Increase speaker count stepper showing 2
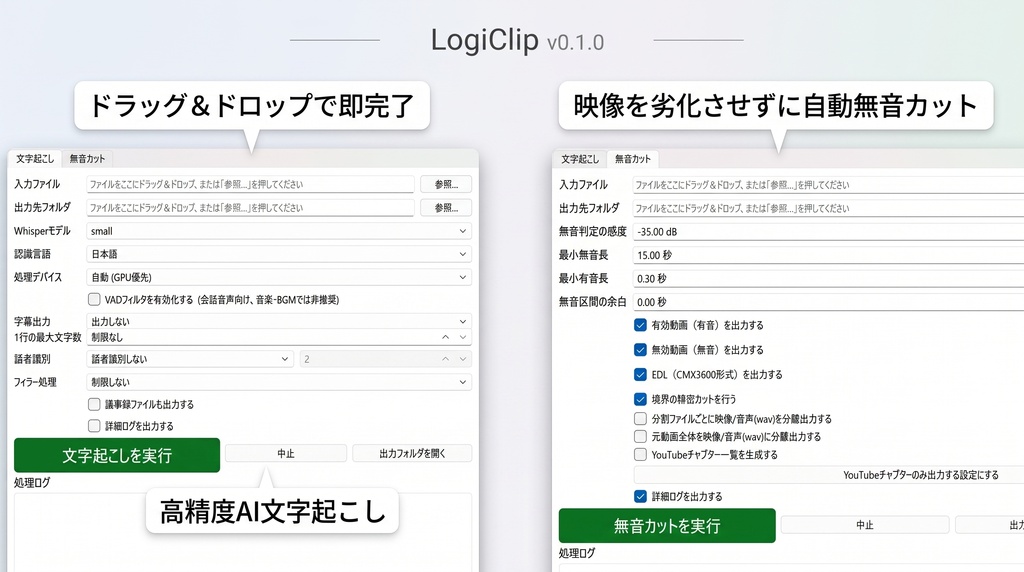Image resolution: width=1024 pixels, height=572 pixels. [445, 359]
